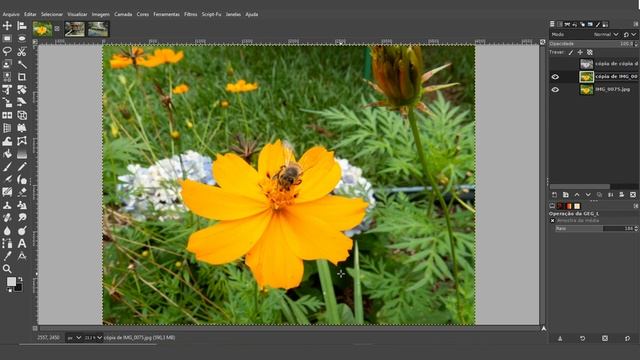
Task: Show the hidden 'cópia de cópia' layer
Action: [555, 64]
